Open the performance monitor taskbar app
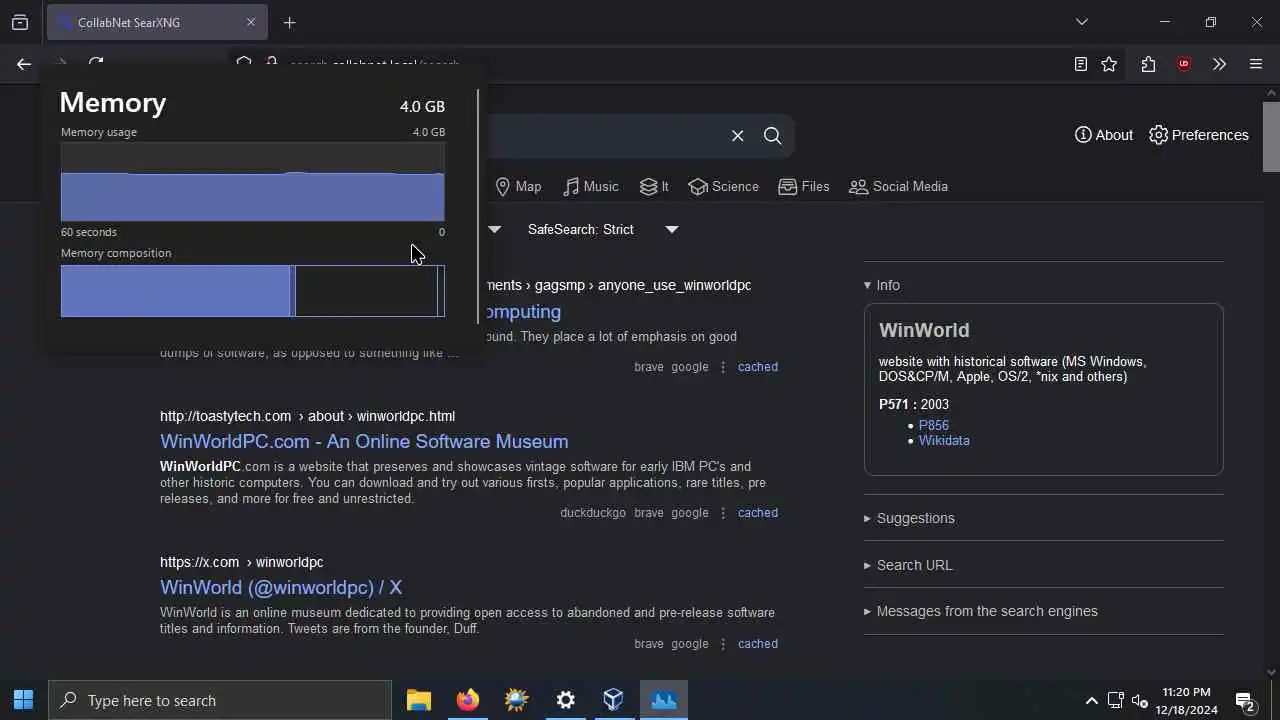Viewport: 1280px width, 720px height. click(x=664, y=700)
